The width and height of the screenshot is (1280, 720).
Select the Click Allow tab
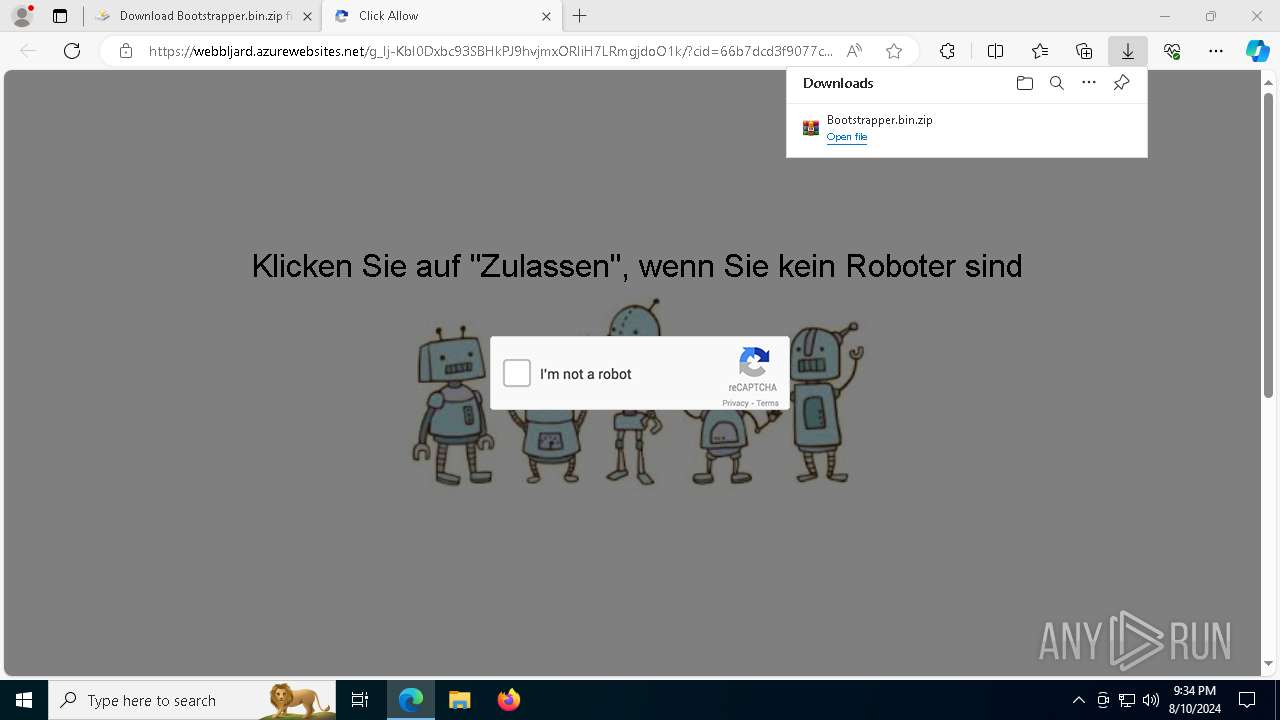pos(440,16)
